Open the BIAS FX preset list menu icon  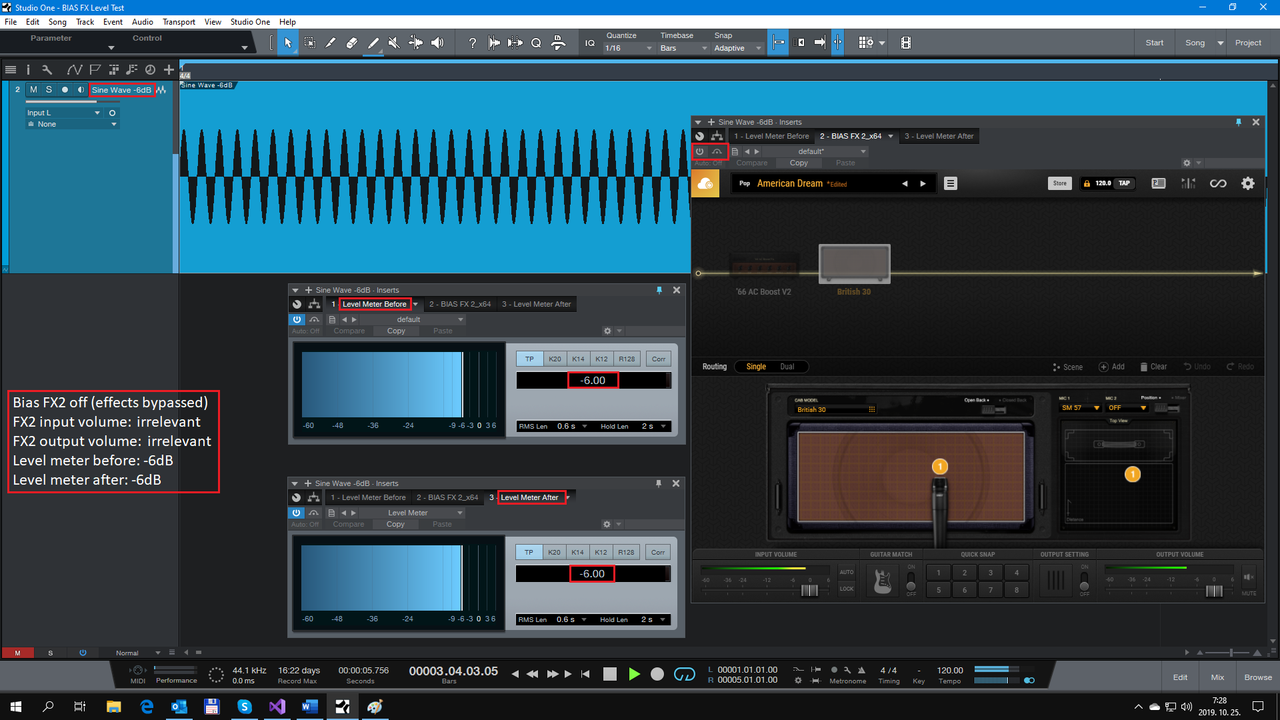(950, 183)
